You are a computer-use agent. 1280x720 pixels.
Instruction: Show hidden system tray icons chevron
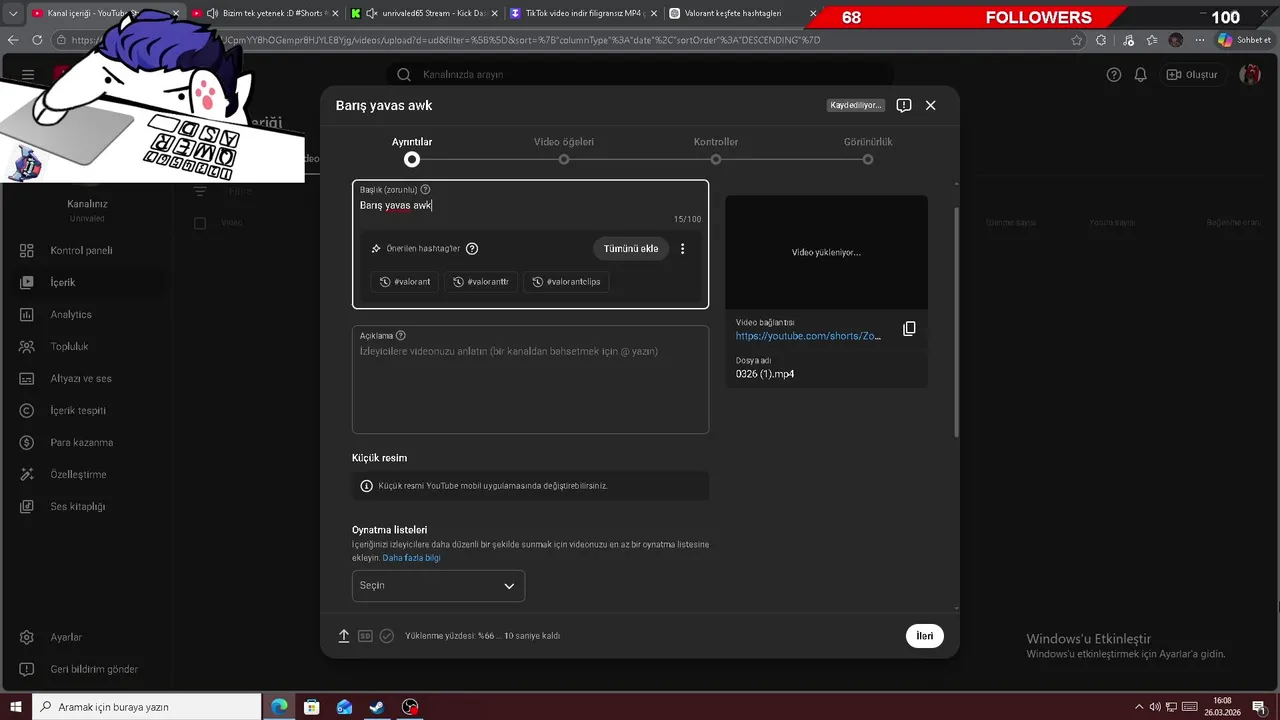click(1139, 707)
